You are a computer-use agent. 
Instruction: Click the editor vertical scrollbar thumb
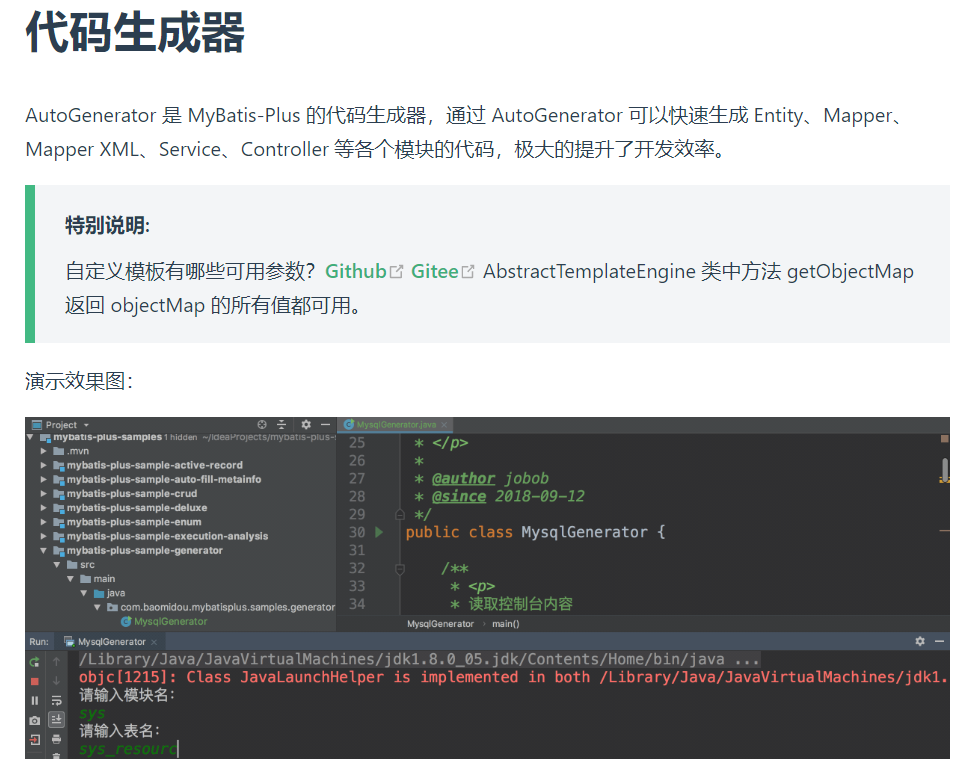[x=945, y=469]
